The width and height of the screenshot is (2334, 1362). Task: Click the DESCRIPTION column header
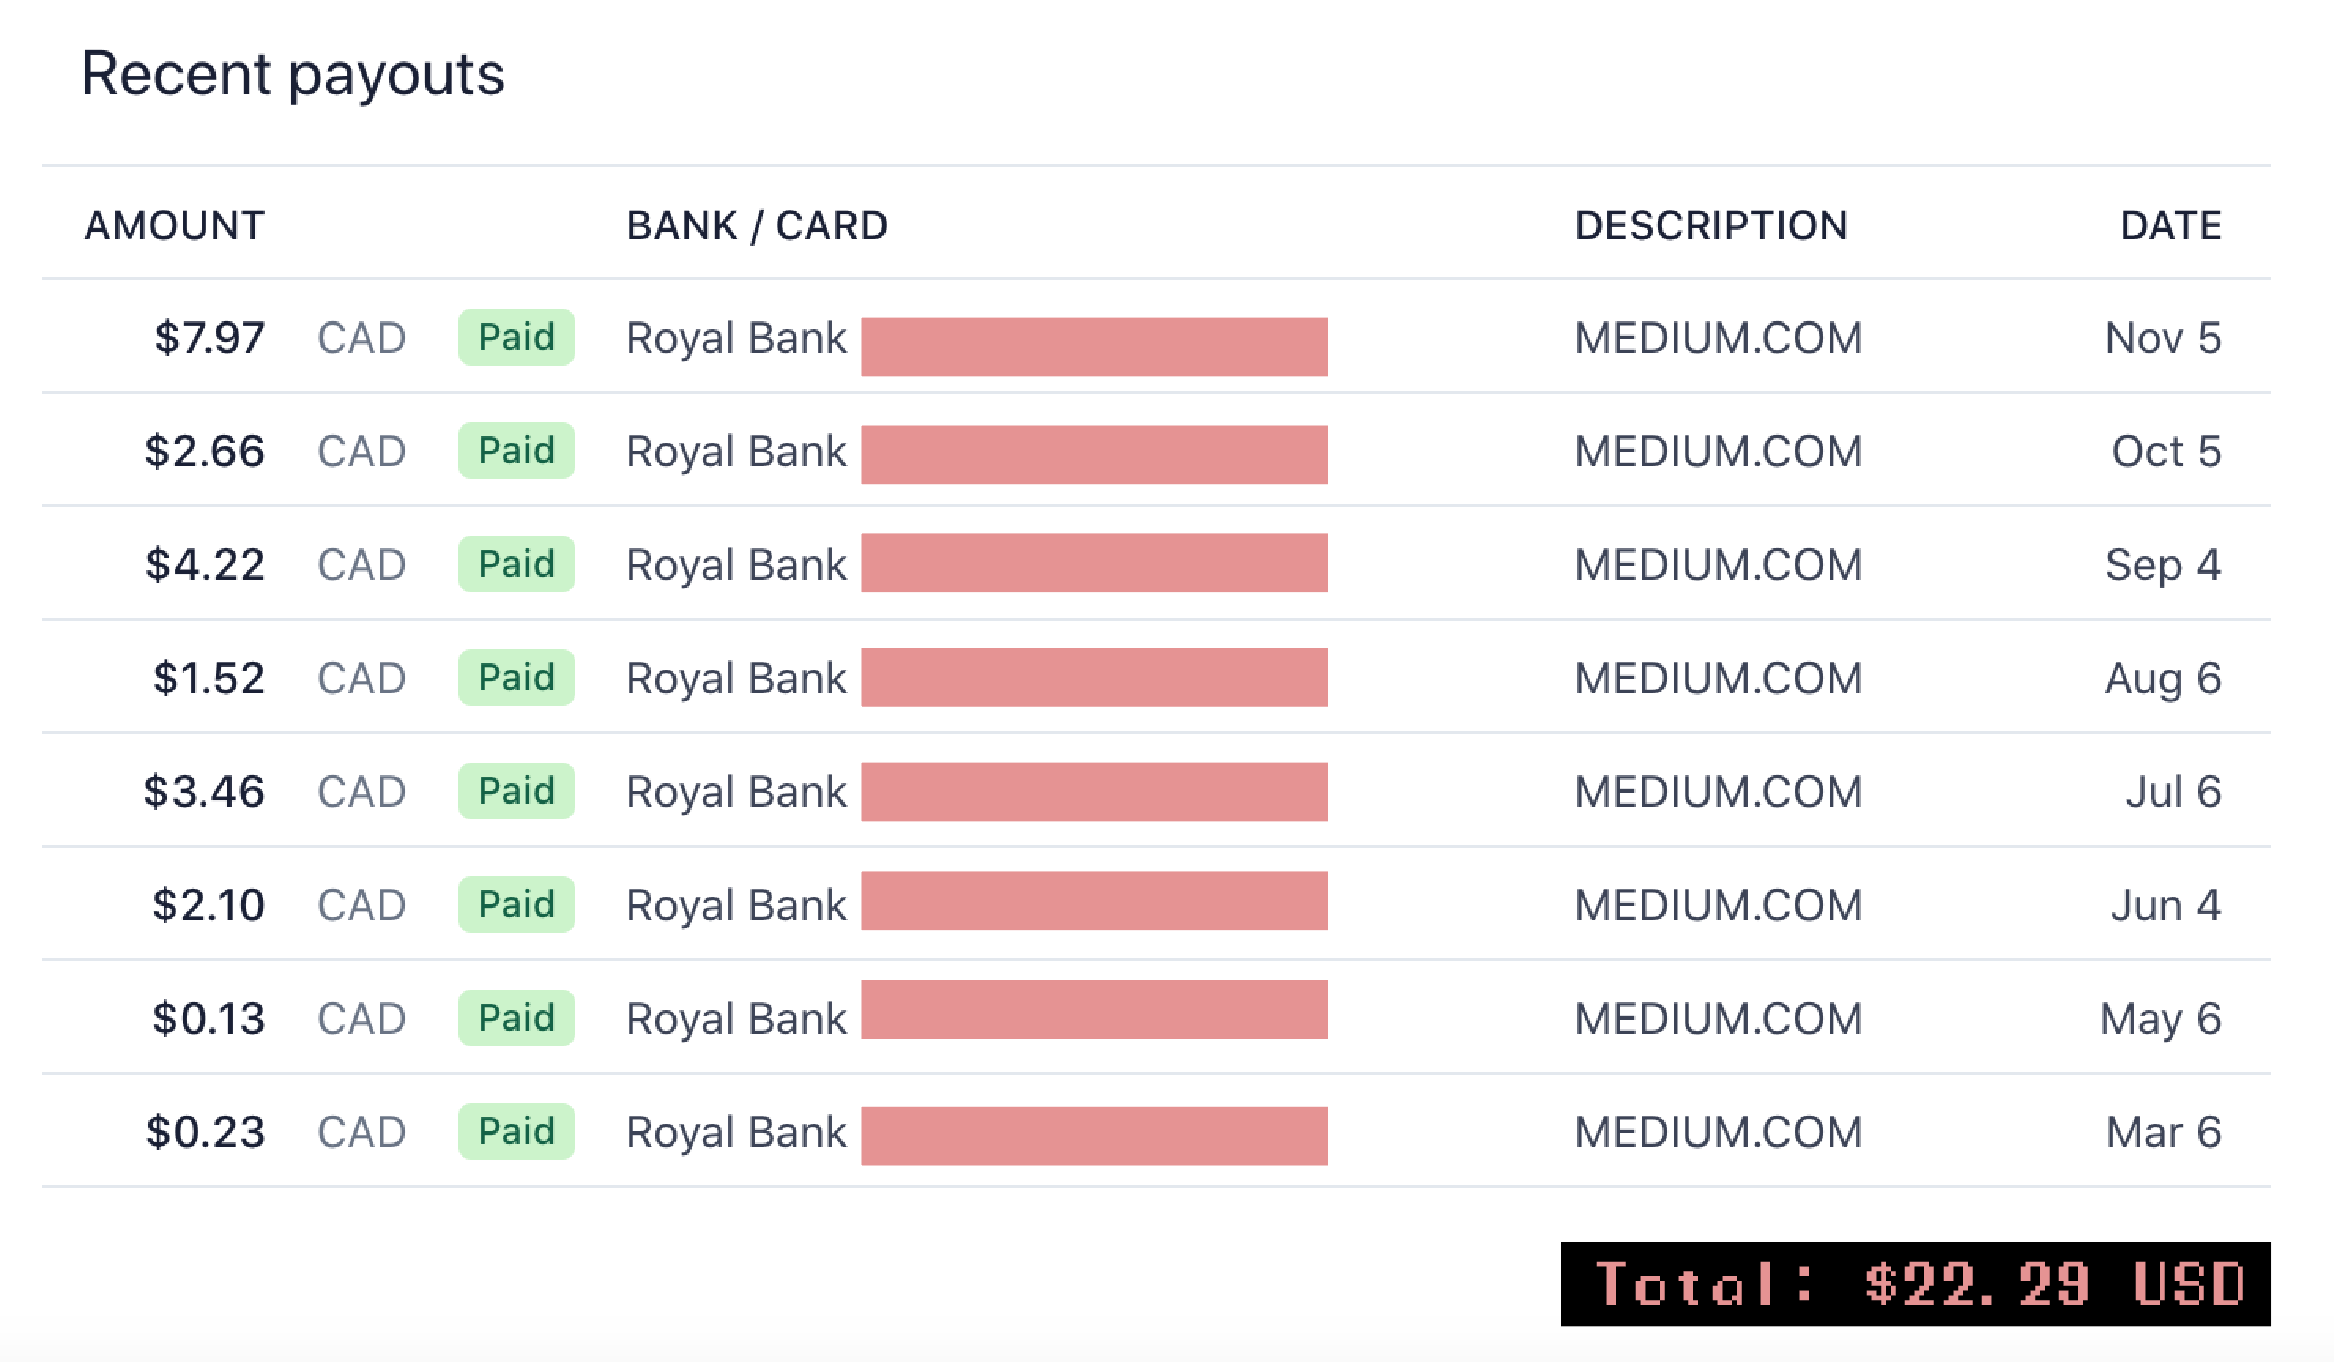pos(1711,226)
